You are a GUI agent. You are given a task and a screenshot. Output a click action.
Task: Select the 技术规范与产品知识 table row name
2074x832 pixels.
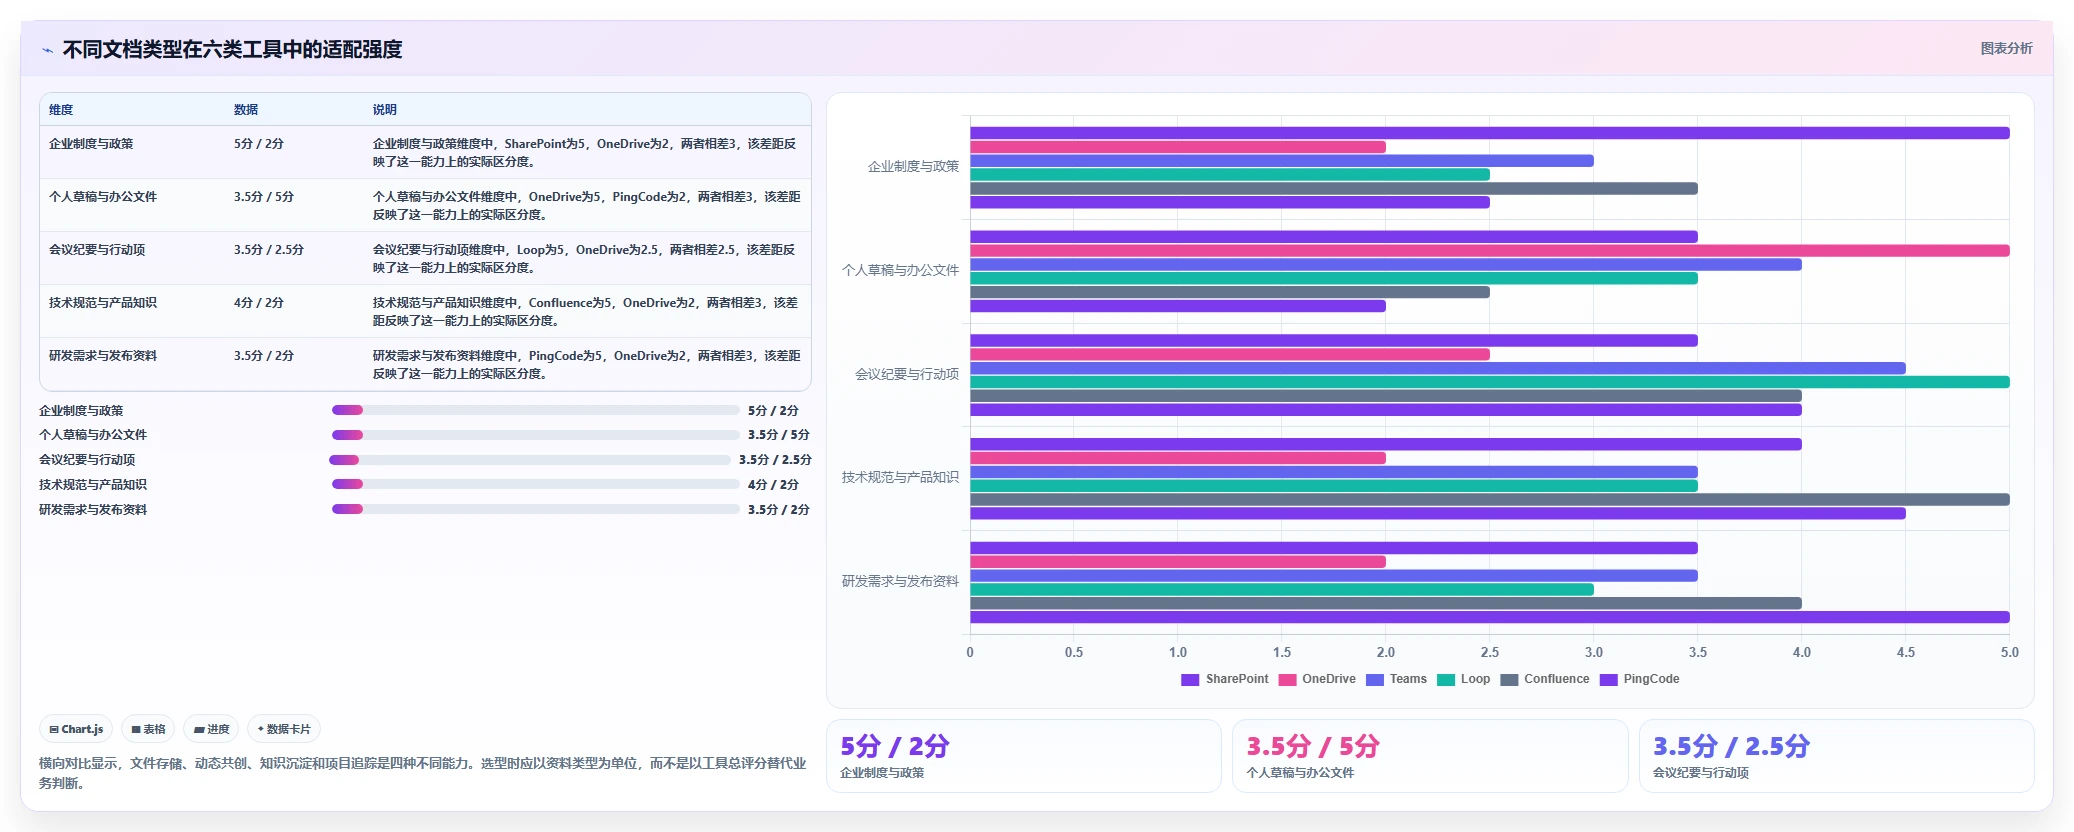(x=103, y=303)
